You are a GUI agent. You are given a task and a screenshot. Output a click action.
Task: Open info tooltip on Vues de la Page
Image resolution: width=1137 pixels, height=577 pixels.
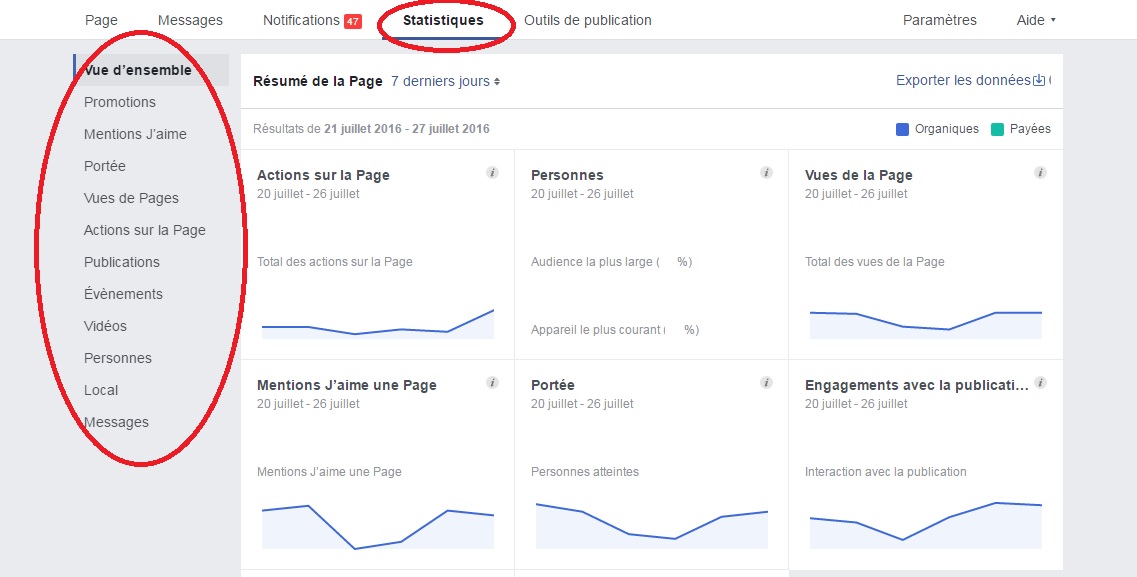[1040, 172]
